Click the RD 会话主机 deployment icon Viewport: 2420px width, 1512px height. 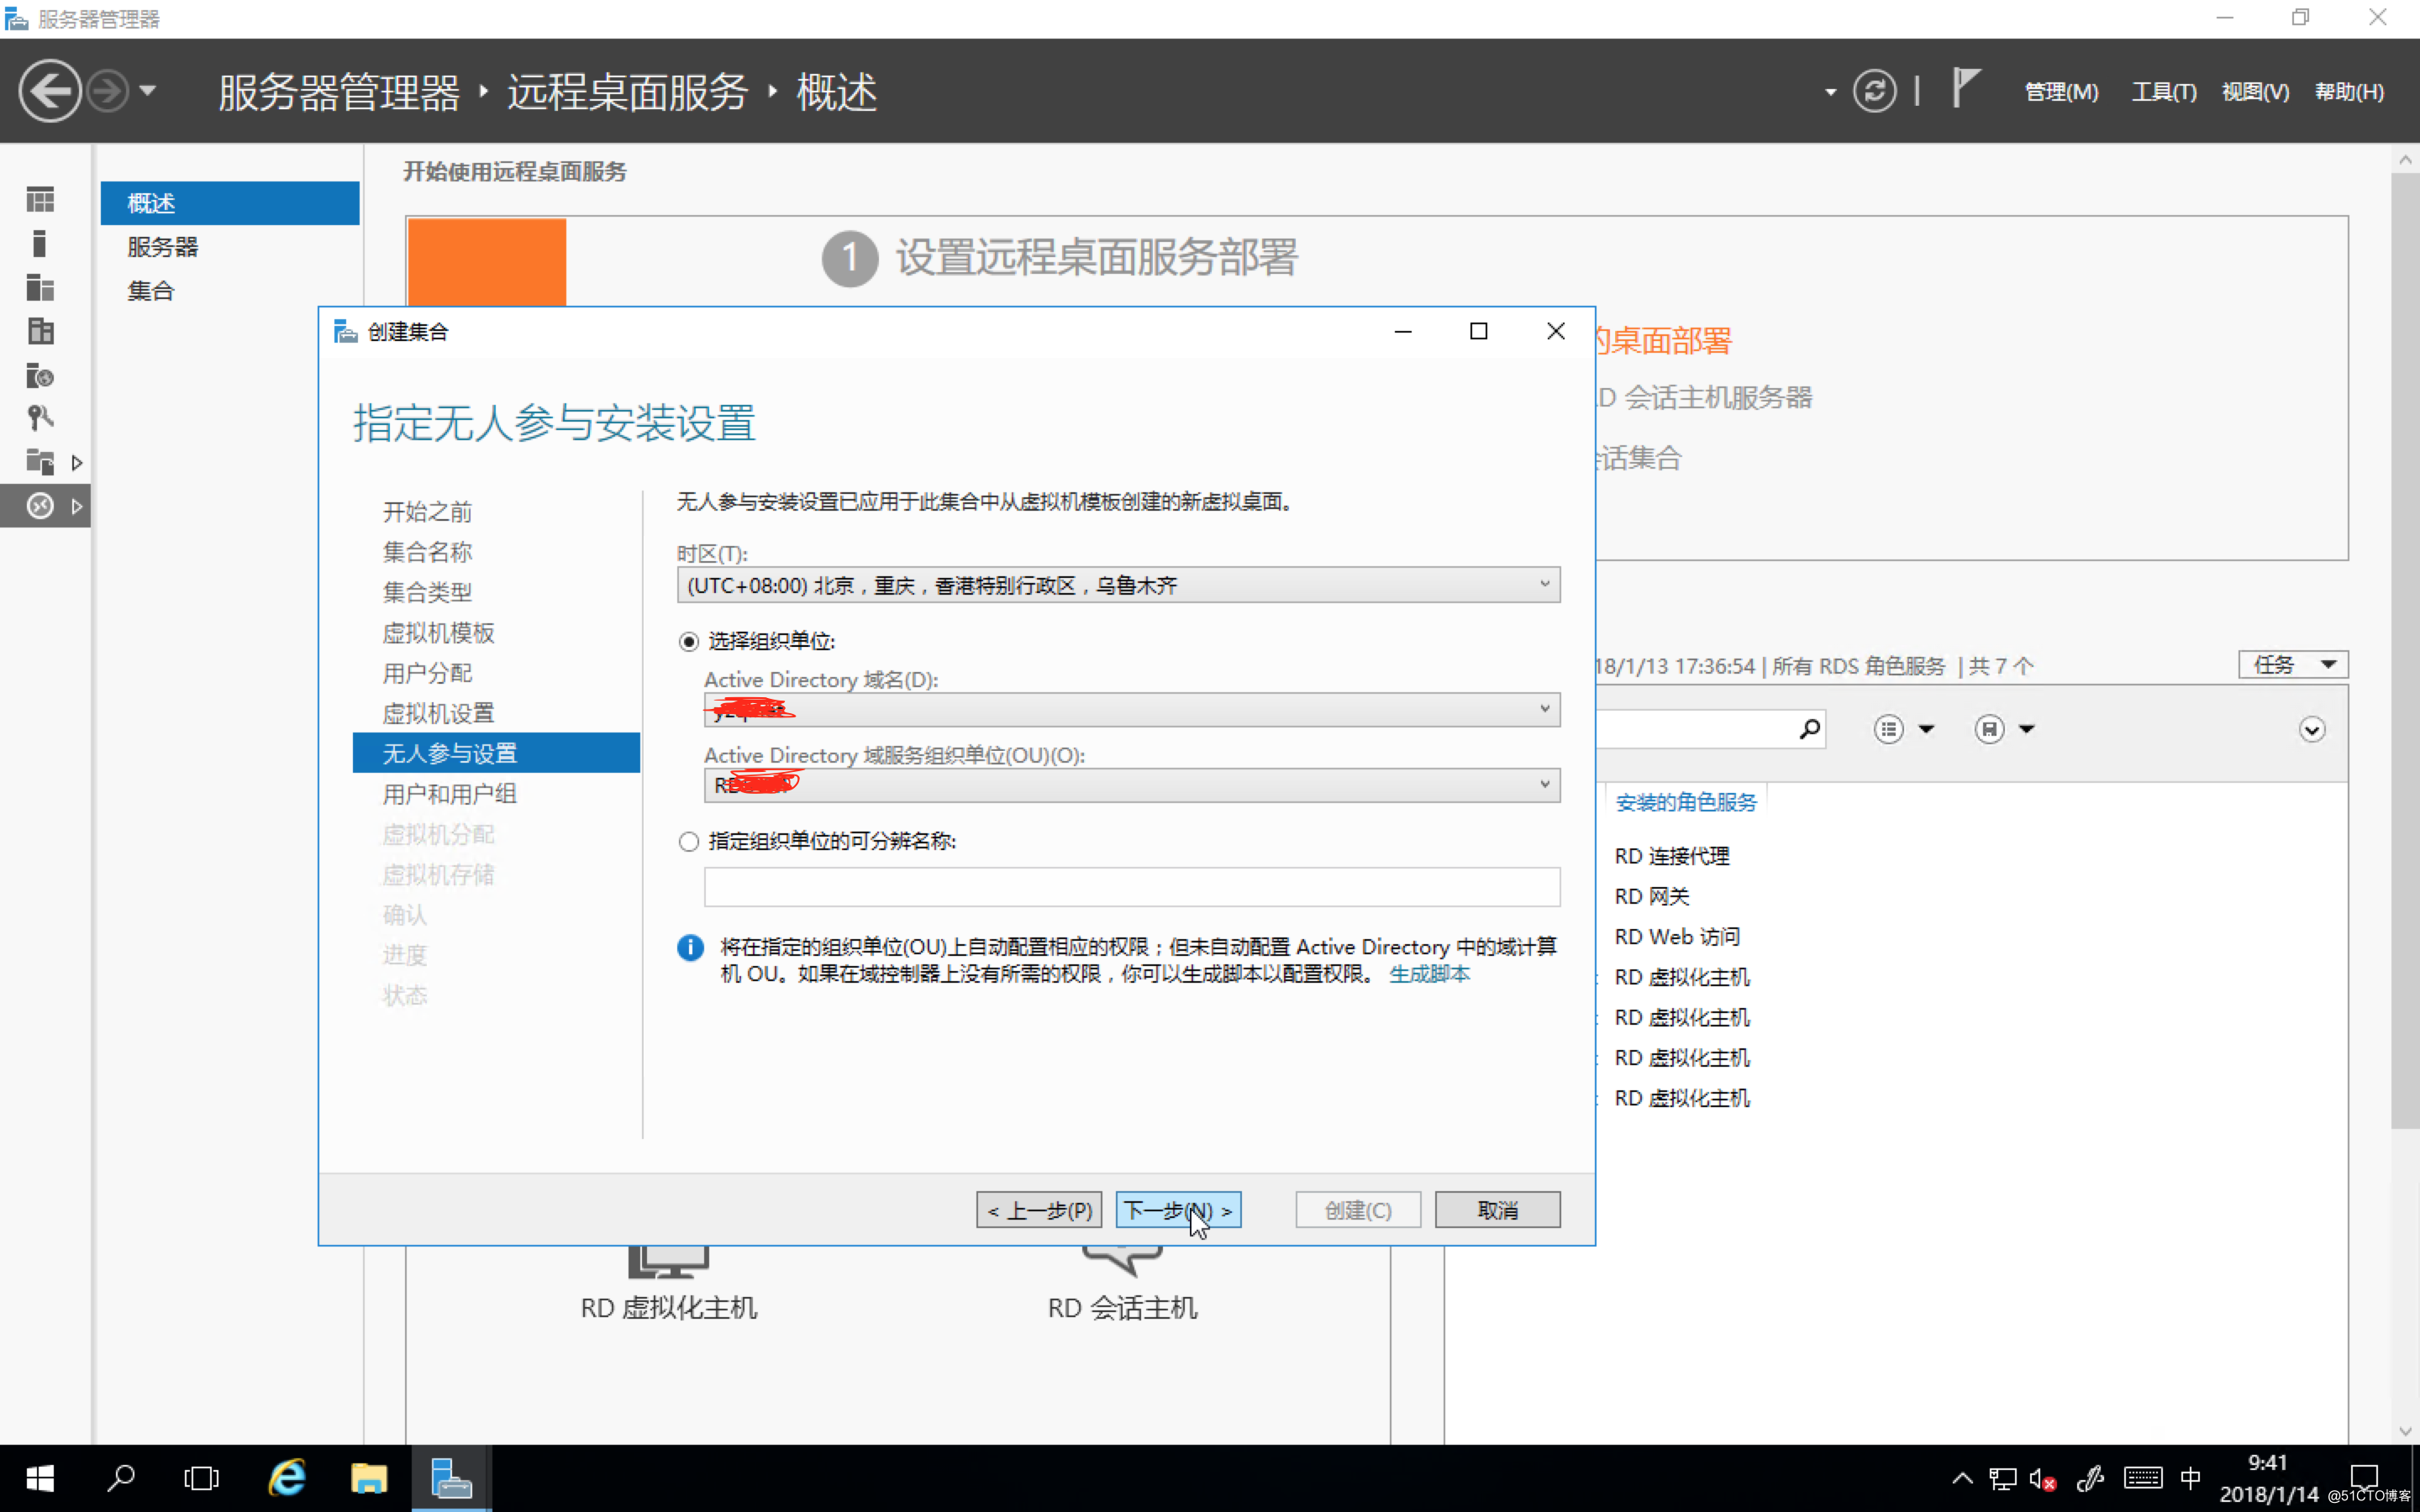[1122, 1262]
